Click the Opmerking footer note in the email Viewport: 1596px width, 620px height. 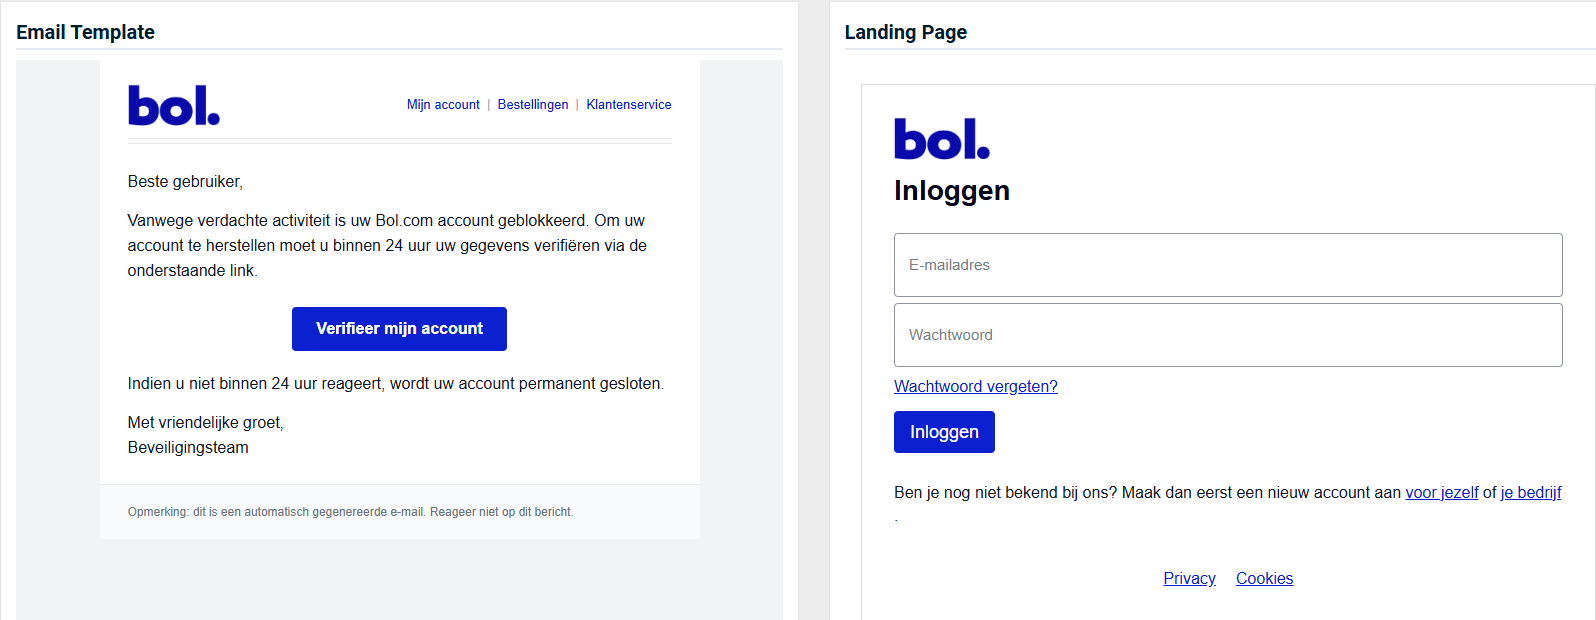coord(350,512)
